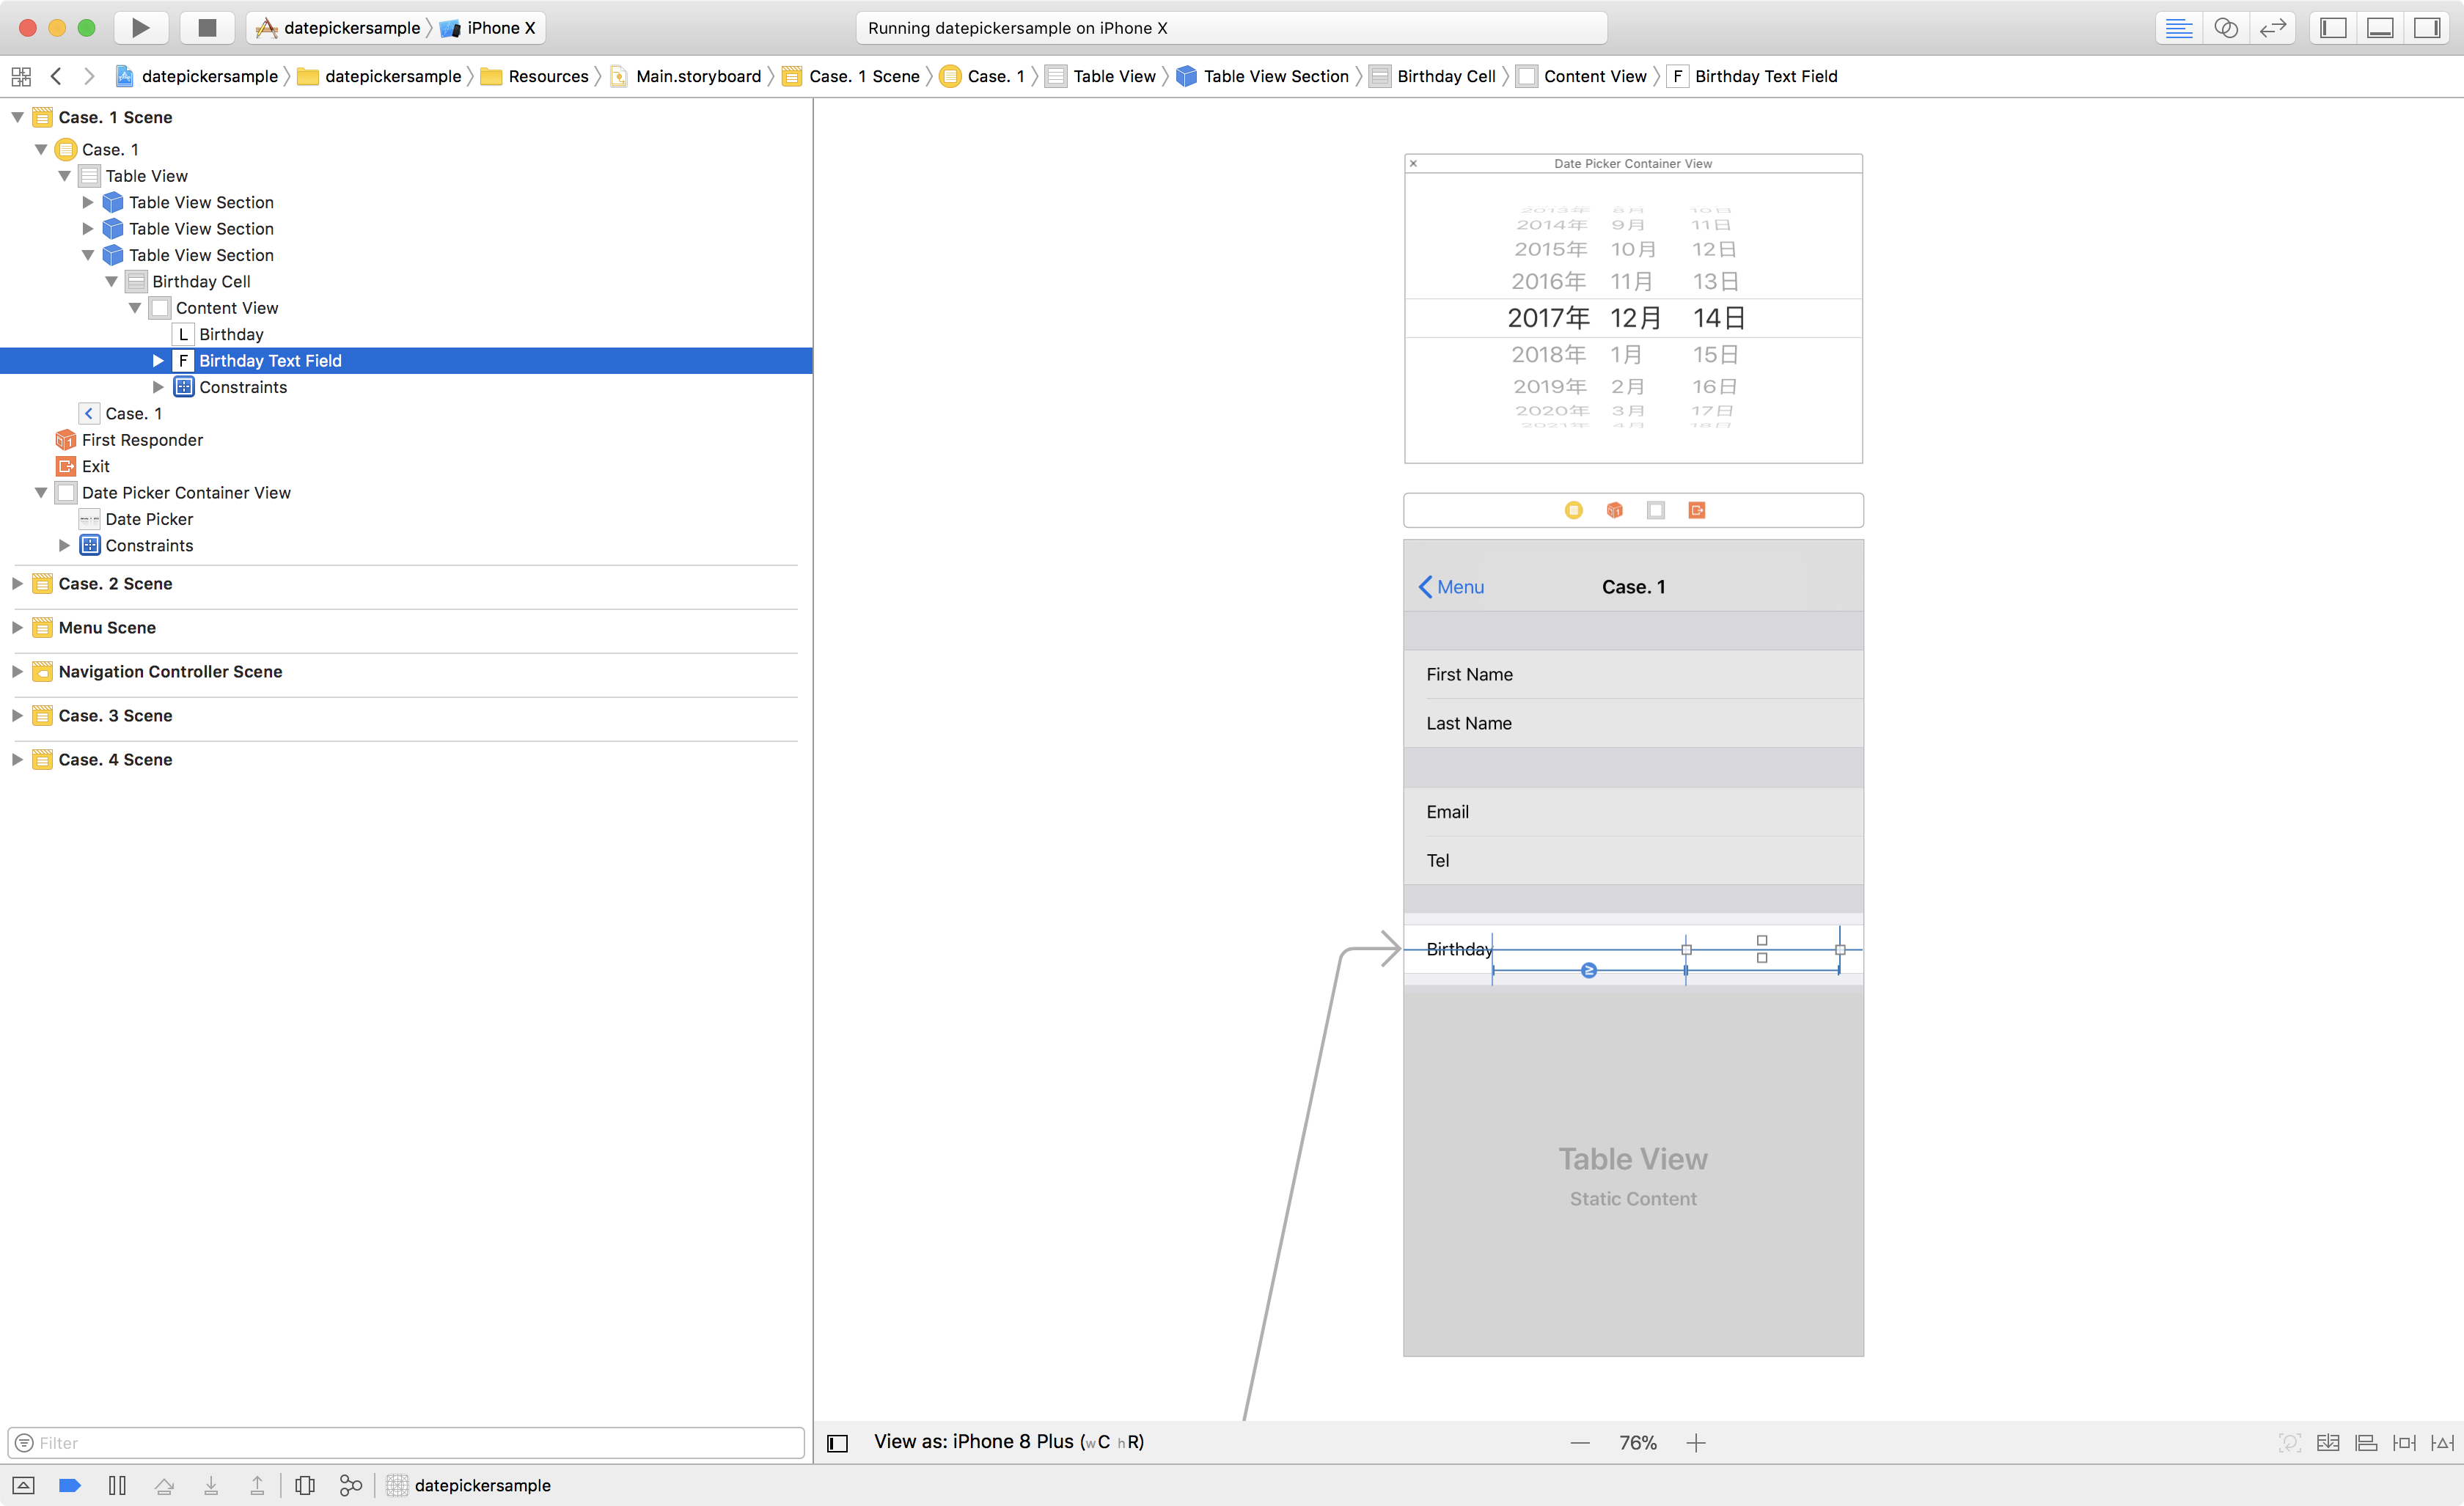Click View as: iPhone 8 Plus

[1008, 1441]
